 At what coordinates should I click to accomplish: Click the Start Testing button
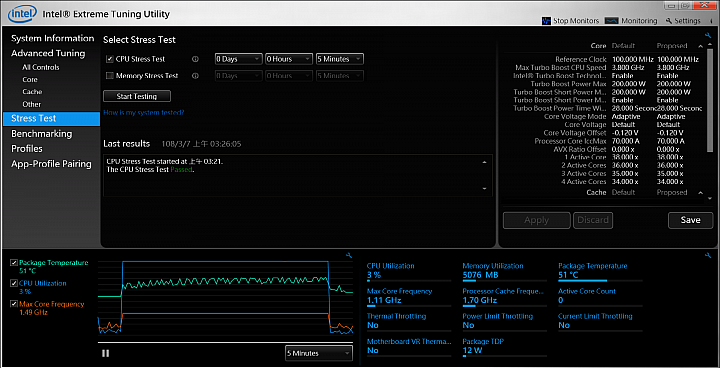(x=137, y=96)
